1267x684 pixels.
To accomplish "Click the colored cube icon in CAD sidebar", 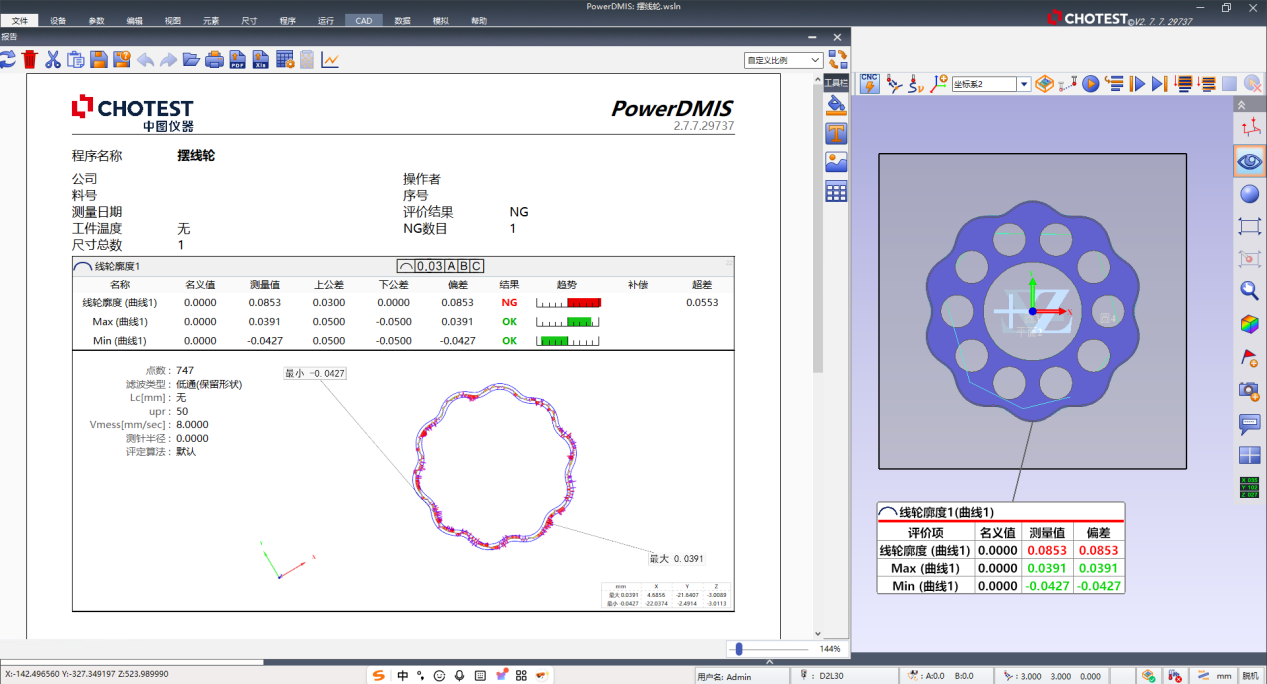I will (1249, 324).
